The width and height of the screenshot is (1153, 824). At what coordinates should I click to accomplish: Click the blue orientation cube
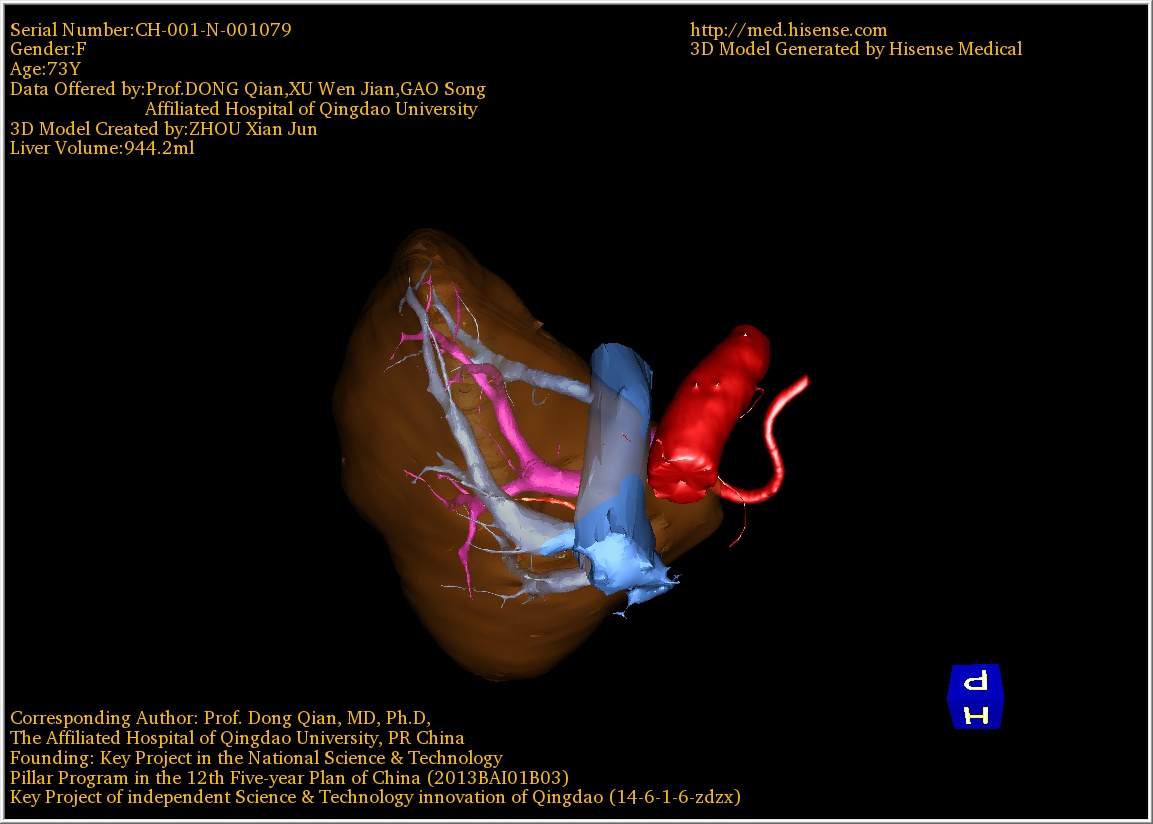976,697
